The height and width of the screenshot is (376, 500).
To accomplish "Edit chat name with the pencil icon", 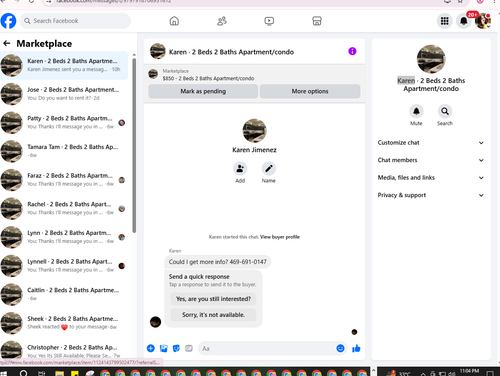I will pyautogui.click(x=269, y=169).
